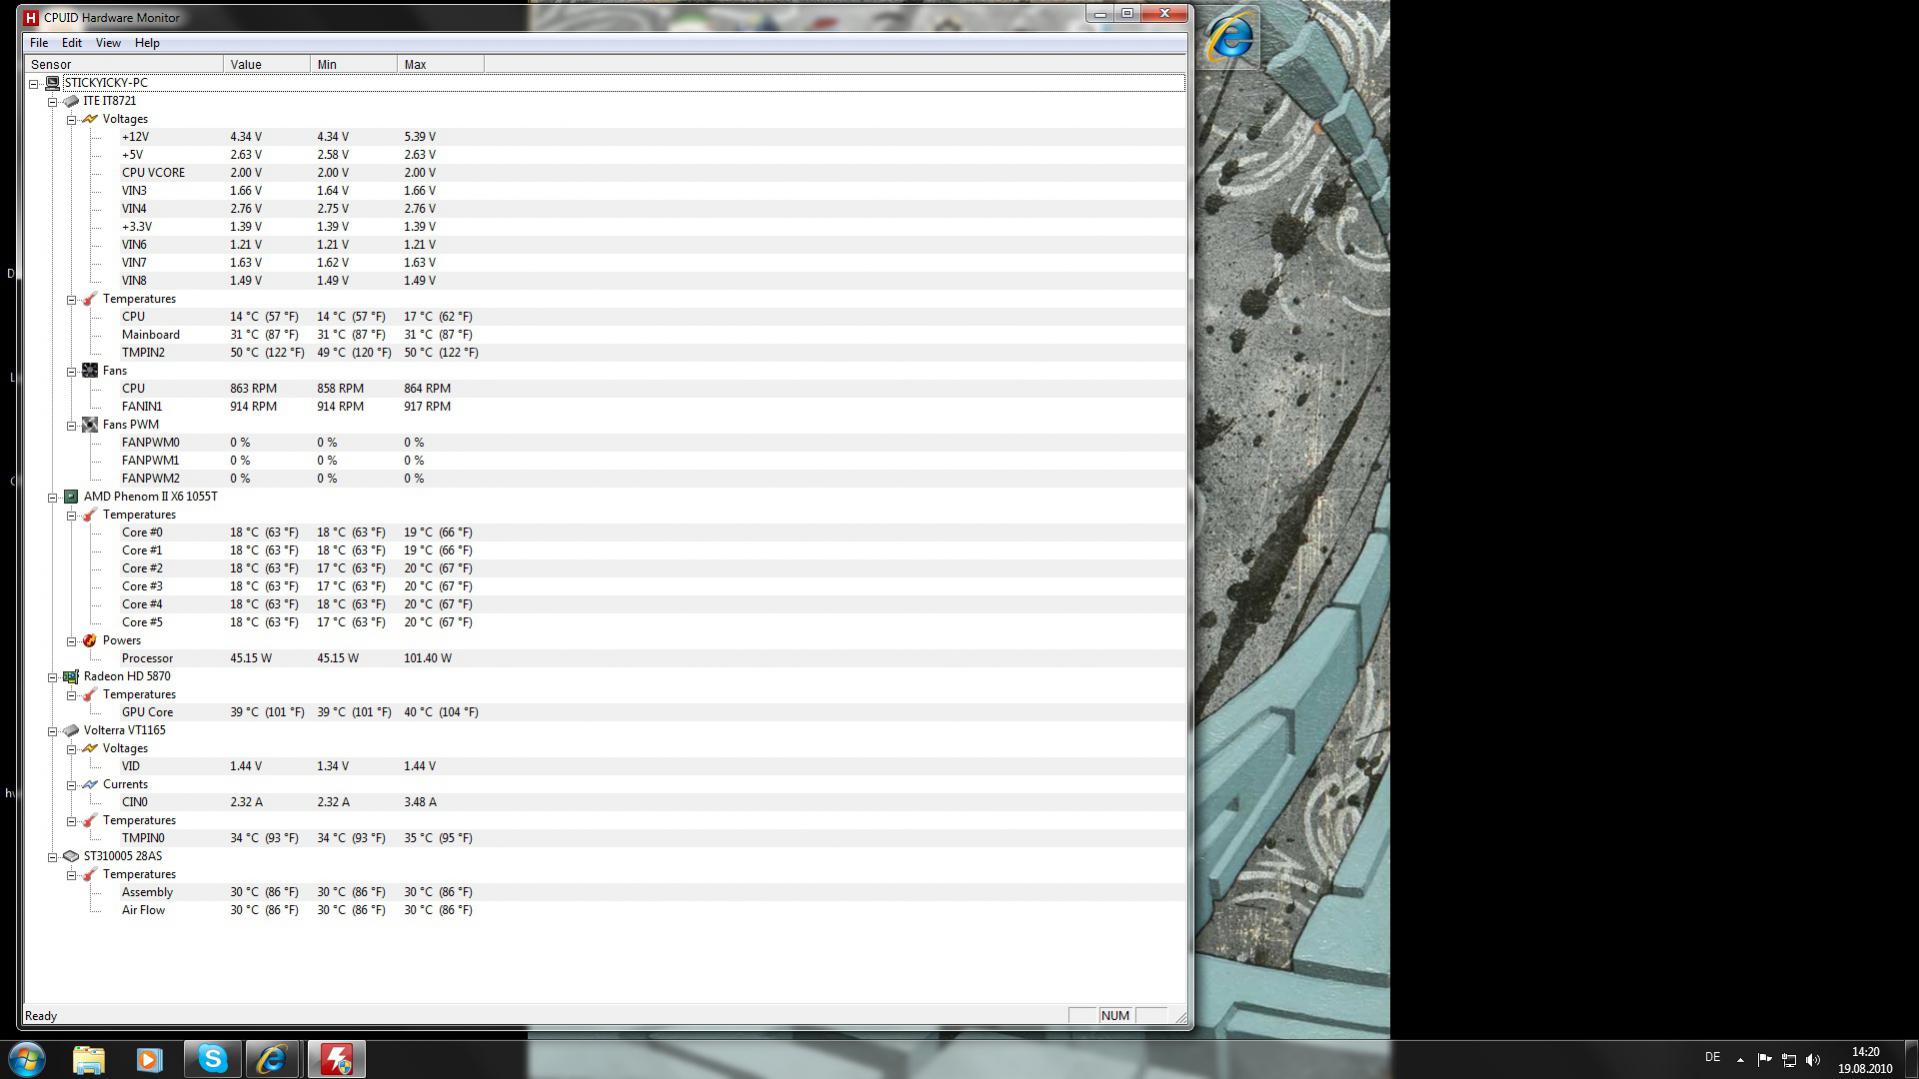The image size is (1919, 1079).
Task: Click the Voltages icon under Volterra VT1165
Action: (90, 749)
